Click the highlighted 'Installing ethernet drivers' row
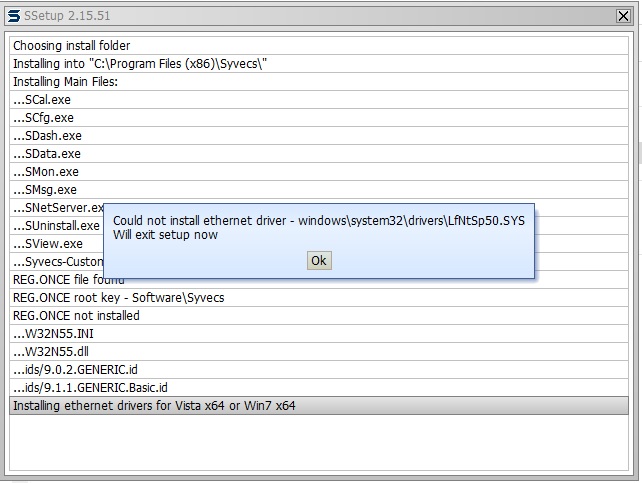642x483 pixels. [x=153, y=406]
